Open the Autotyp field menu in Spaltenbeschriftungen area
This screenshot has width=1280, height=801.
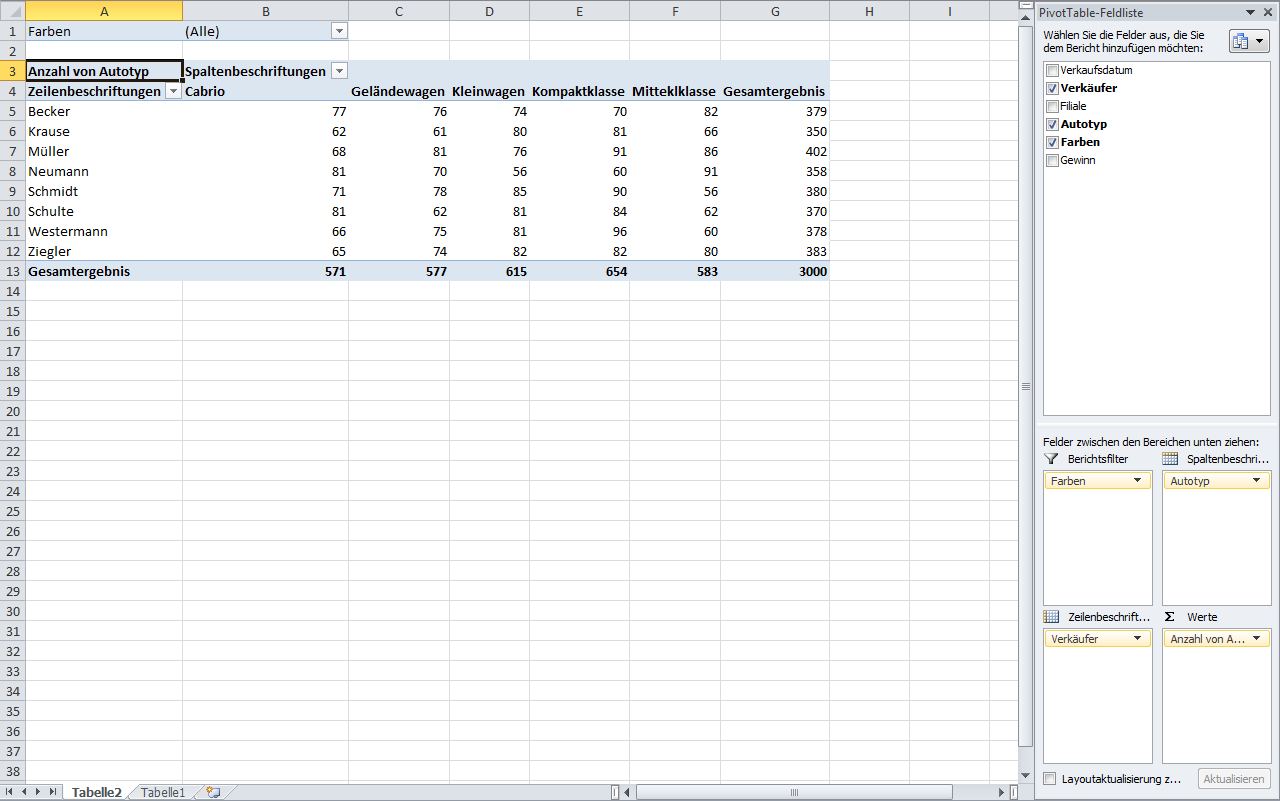(x=1256, y=481)
